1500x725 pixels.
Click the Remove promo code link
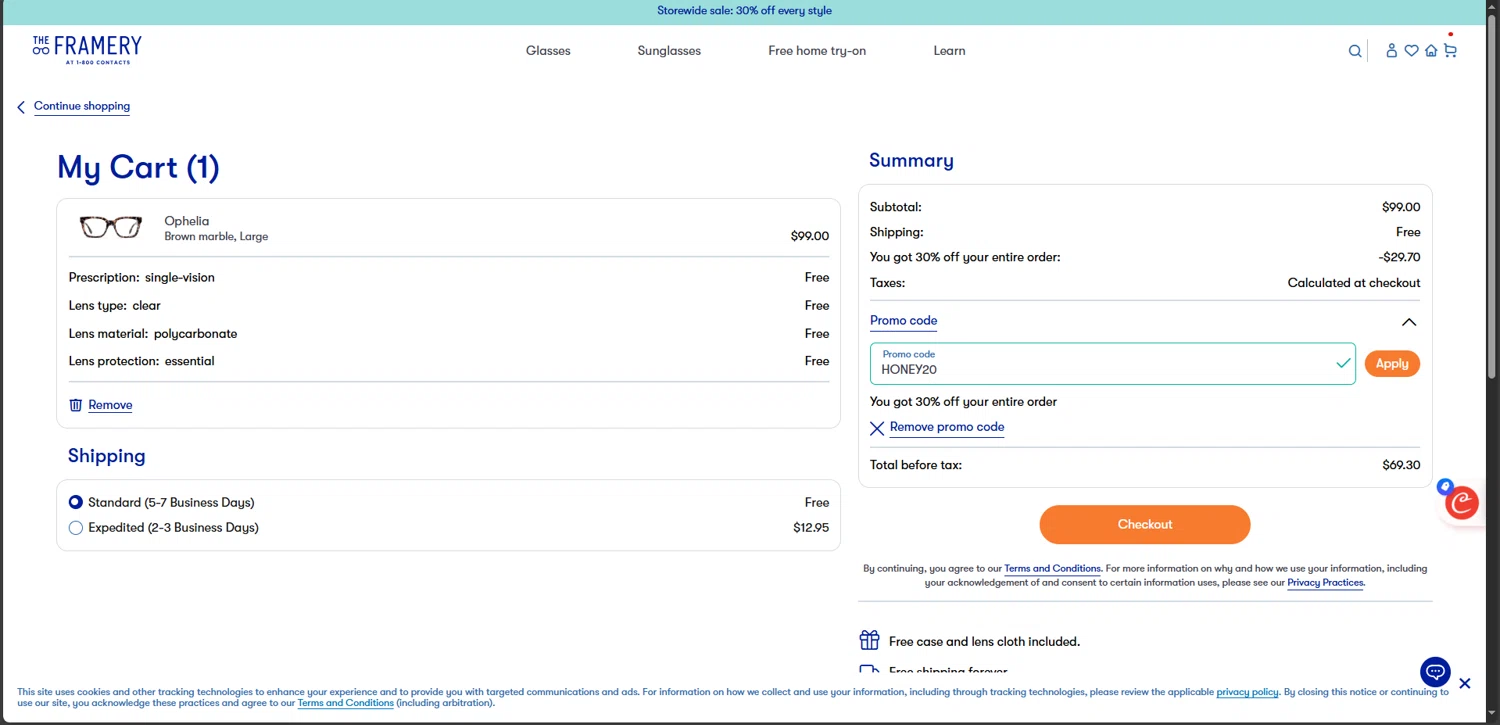point(947,427)
